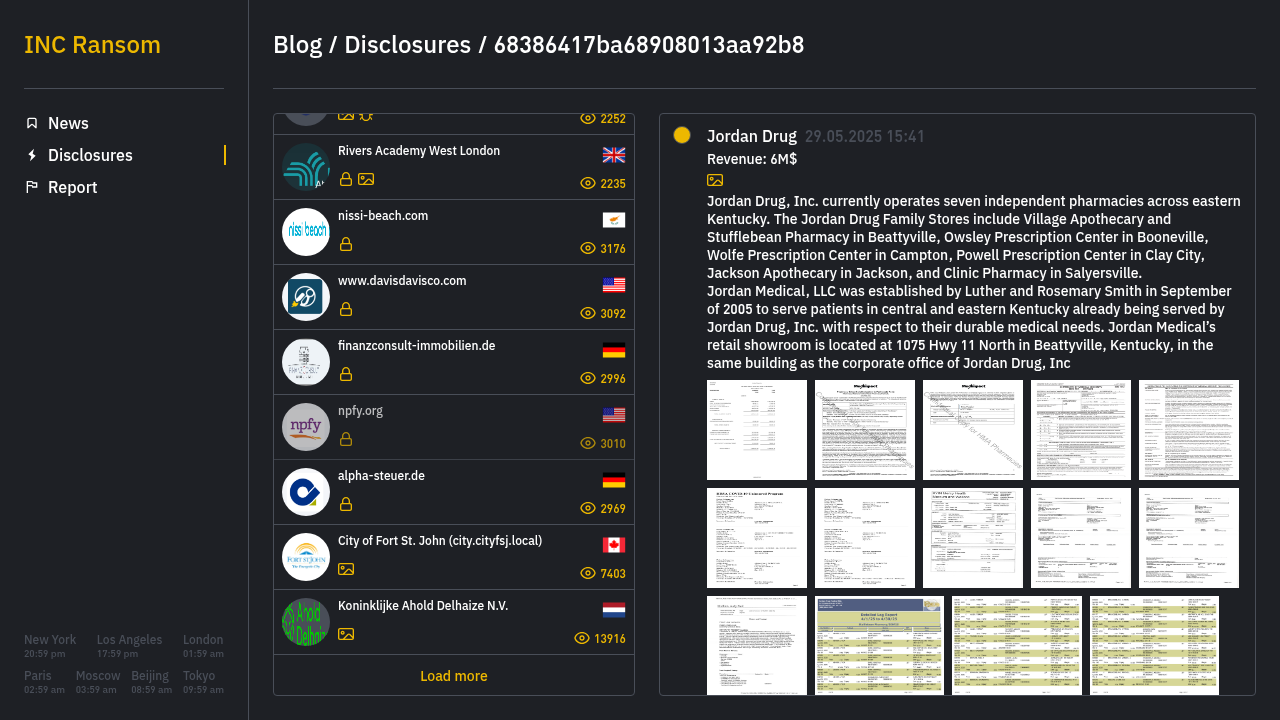
Task: Click the eye icon beside 7403 views
Action: pos(588,573)
